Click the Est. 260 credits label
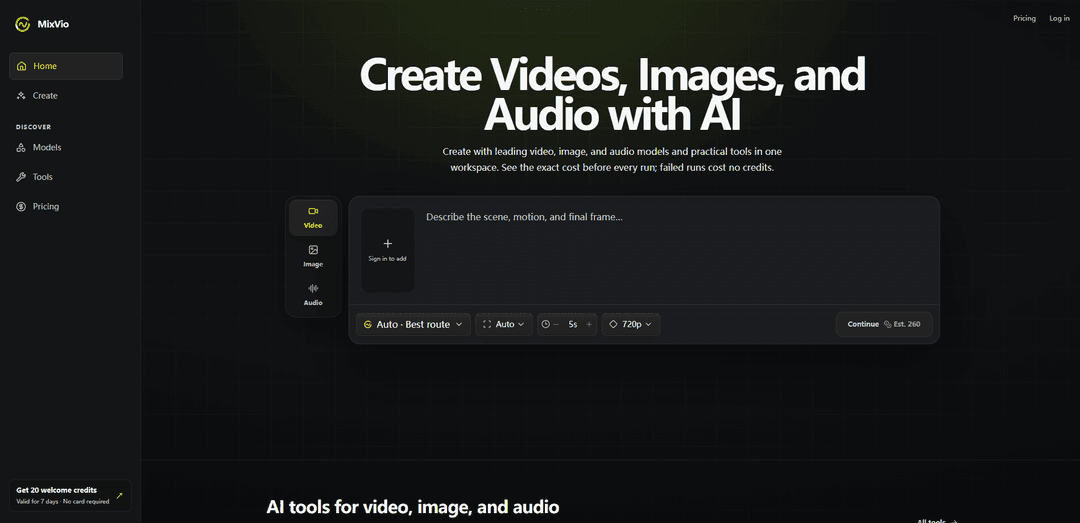 pos(902,324)
